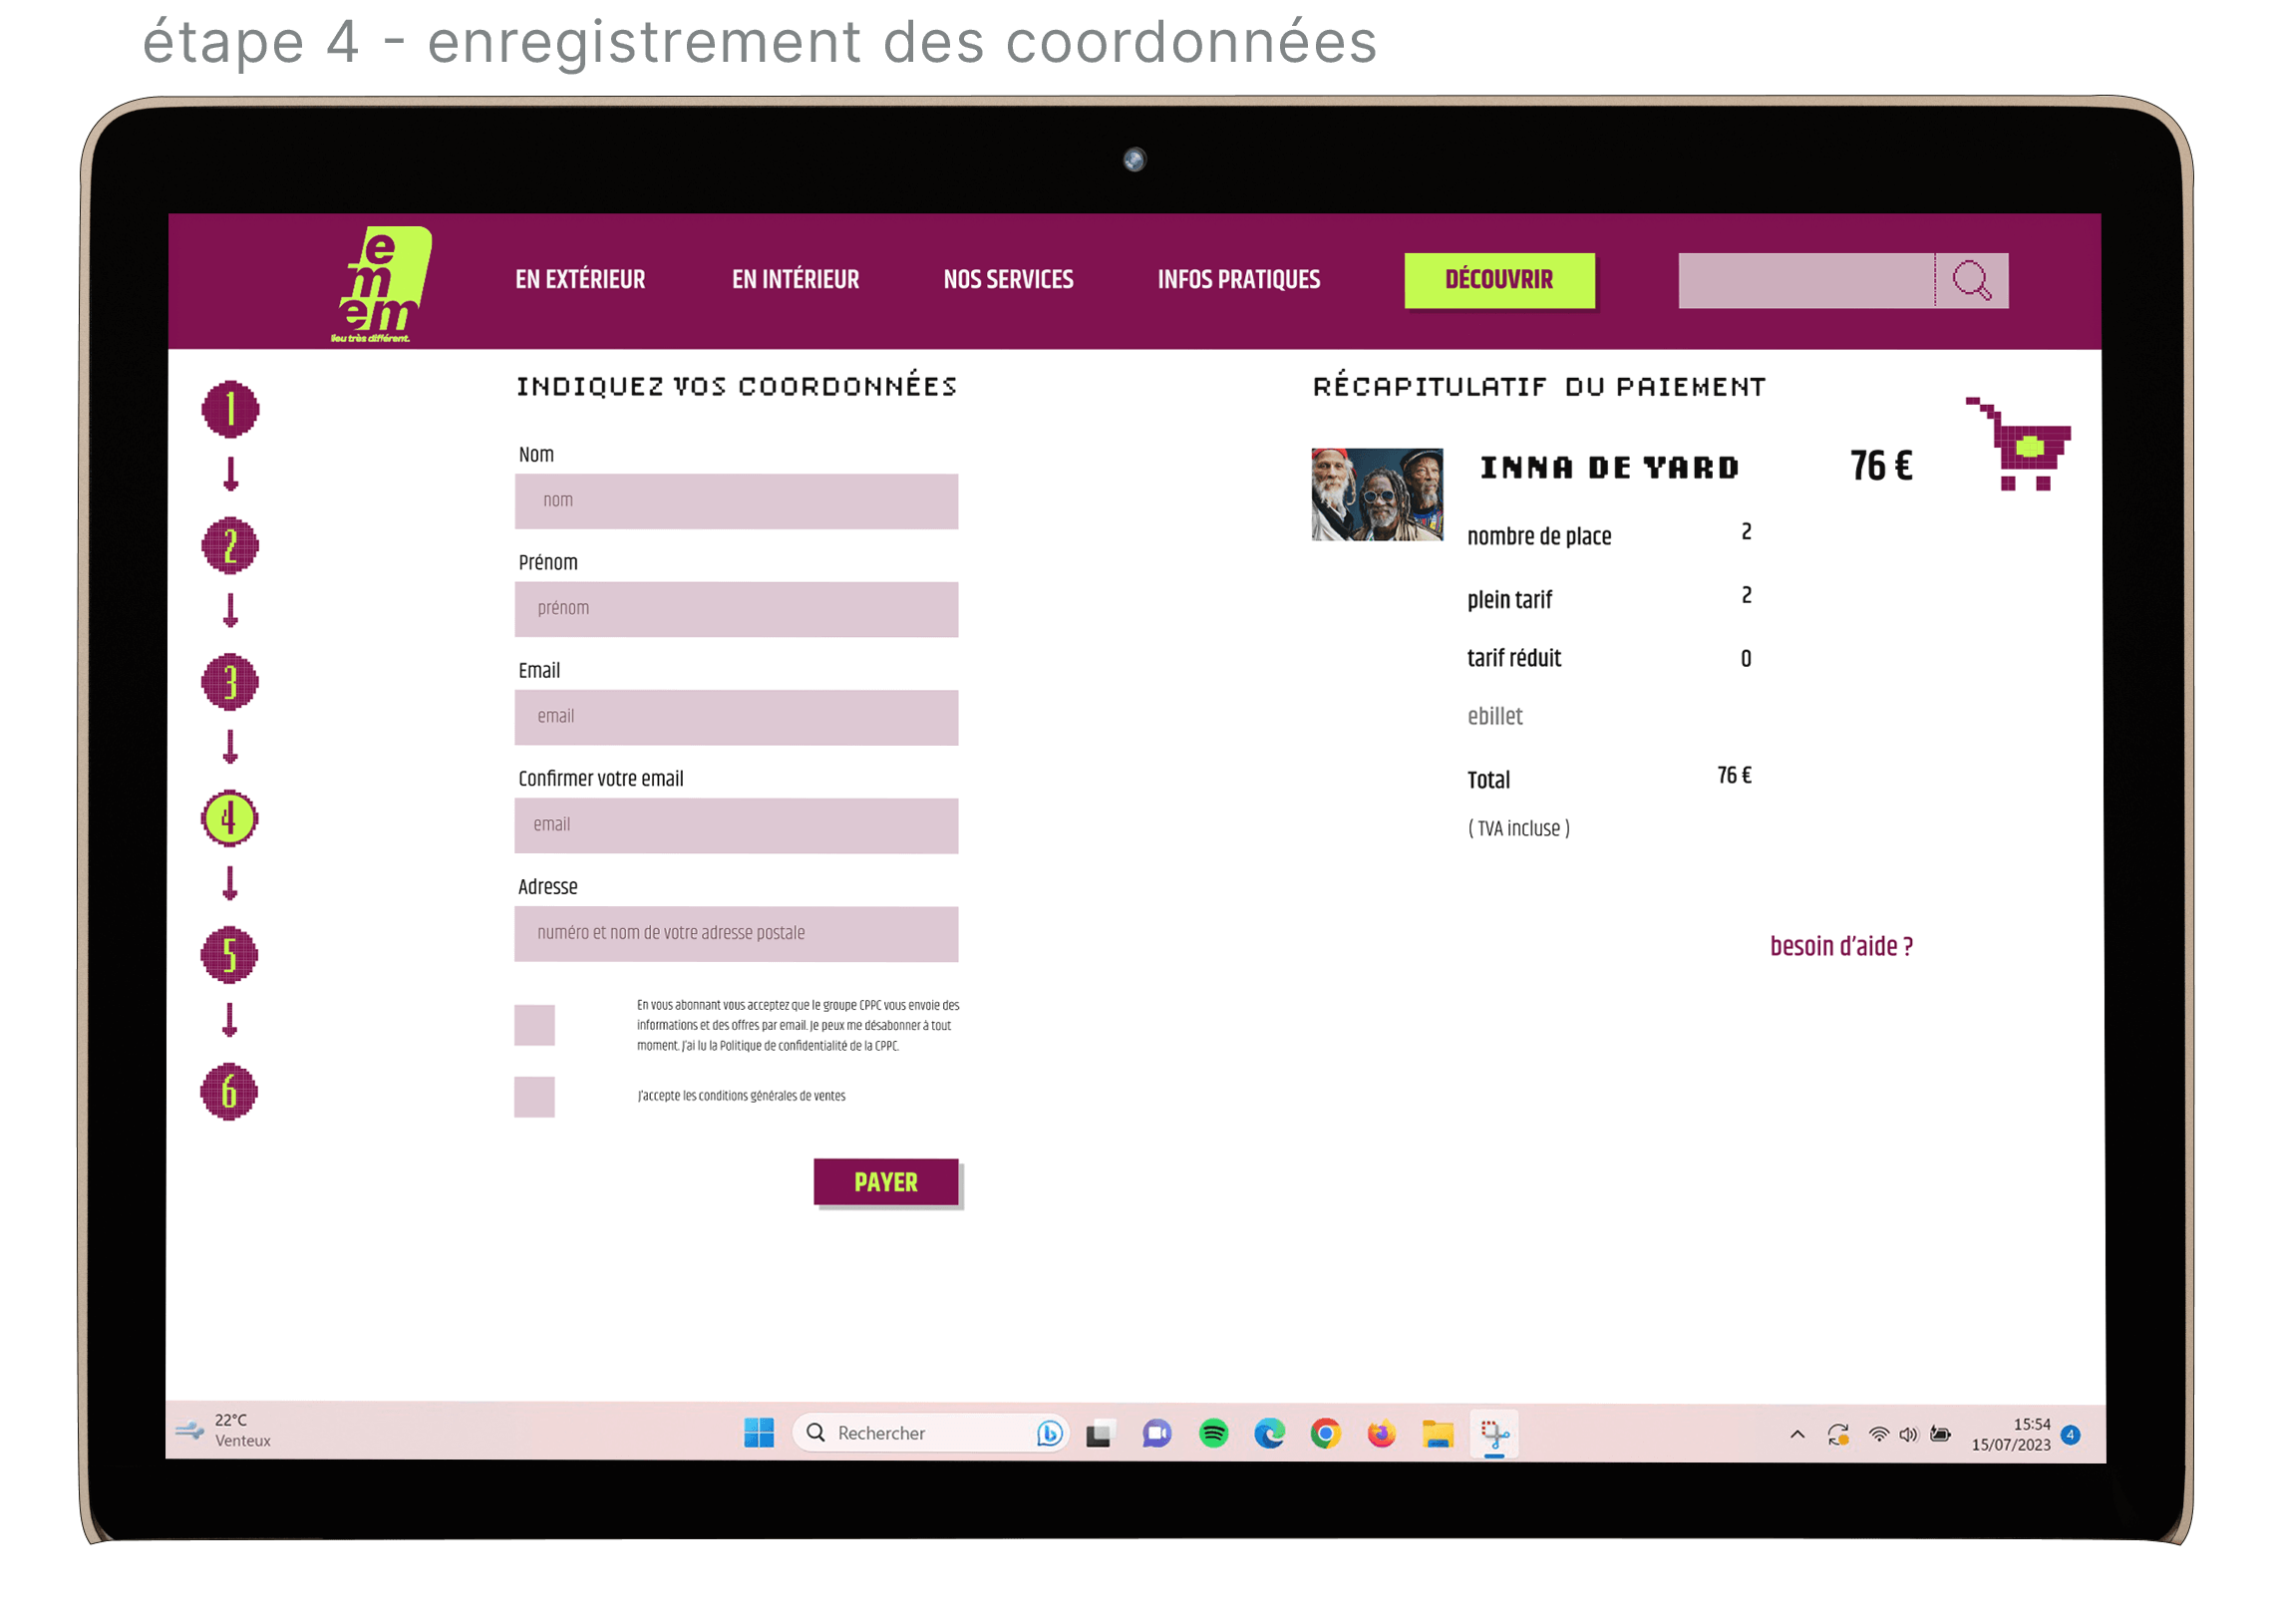
Task: Click the Découvrir button
Action: click(x=1498, y=280)
